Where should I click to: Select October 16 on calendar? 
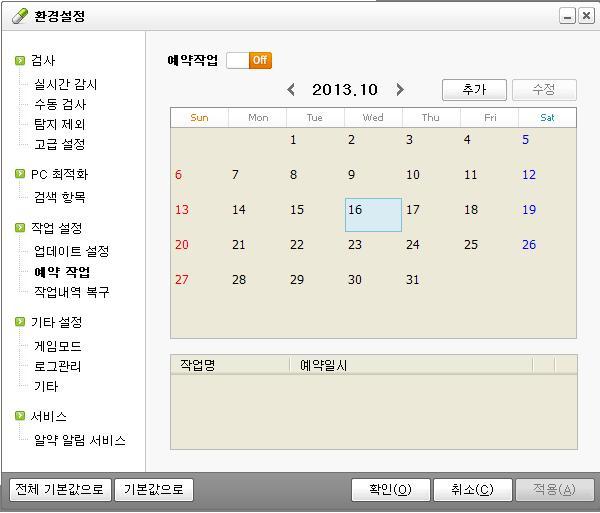point(373,215)
